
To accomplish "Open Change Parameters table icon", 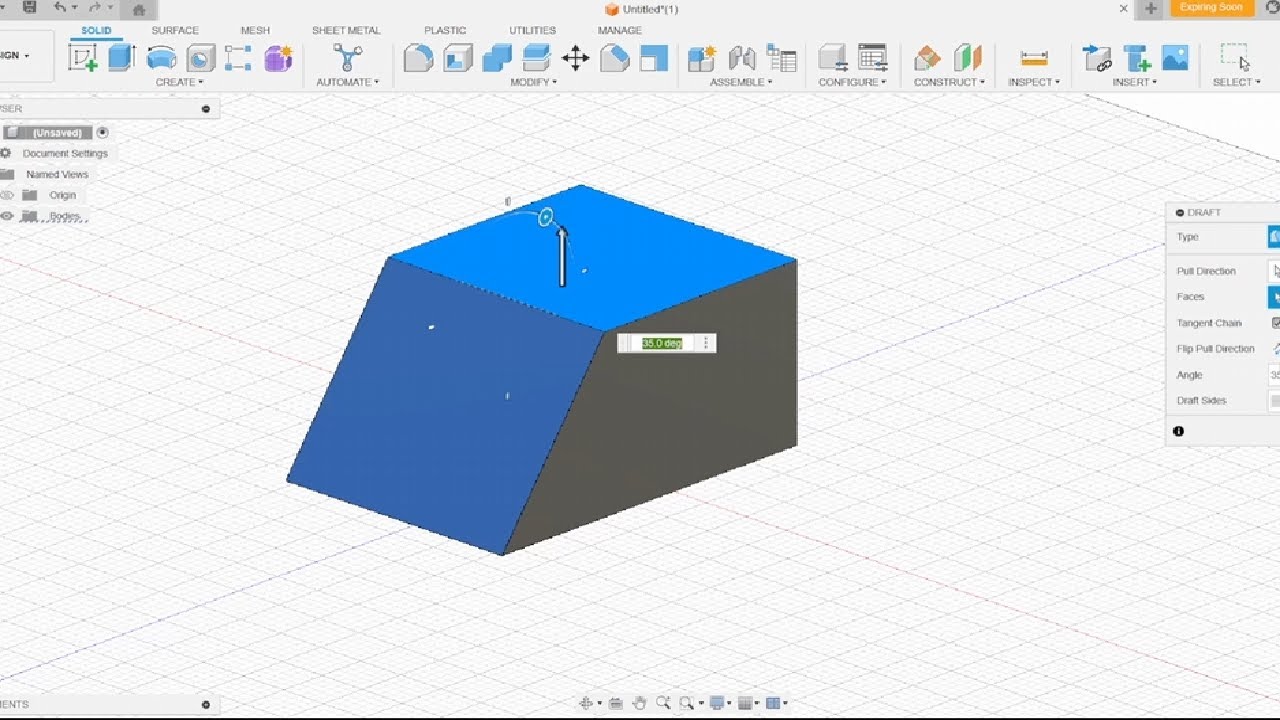I will click(873, 58).
